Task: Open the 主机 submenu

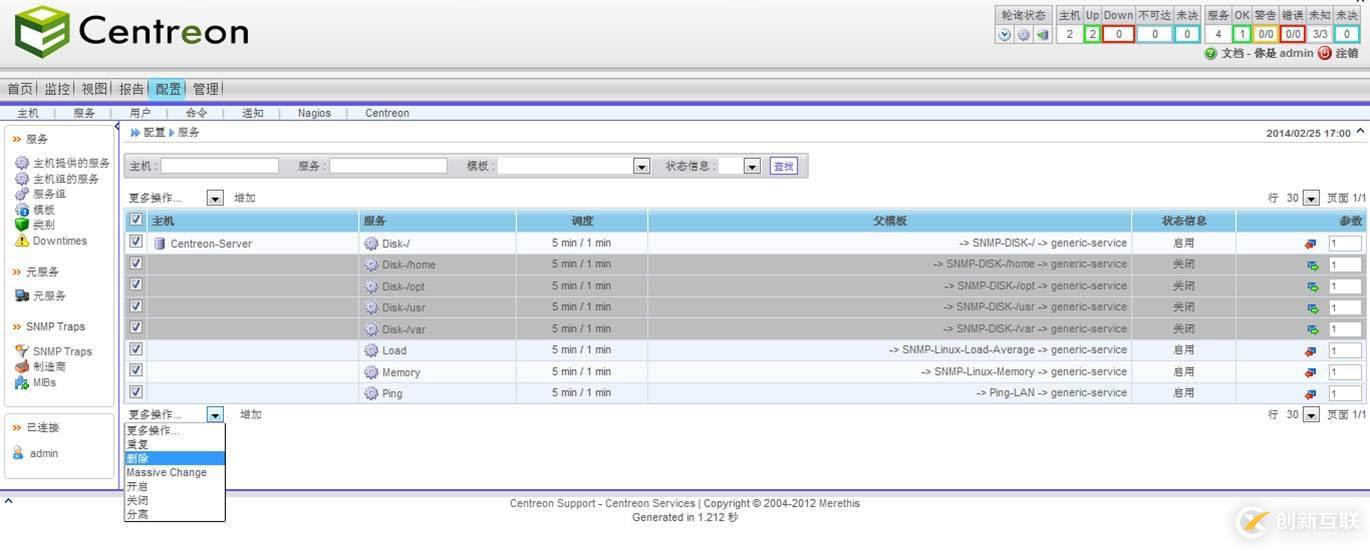Action: coord(28,113)
